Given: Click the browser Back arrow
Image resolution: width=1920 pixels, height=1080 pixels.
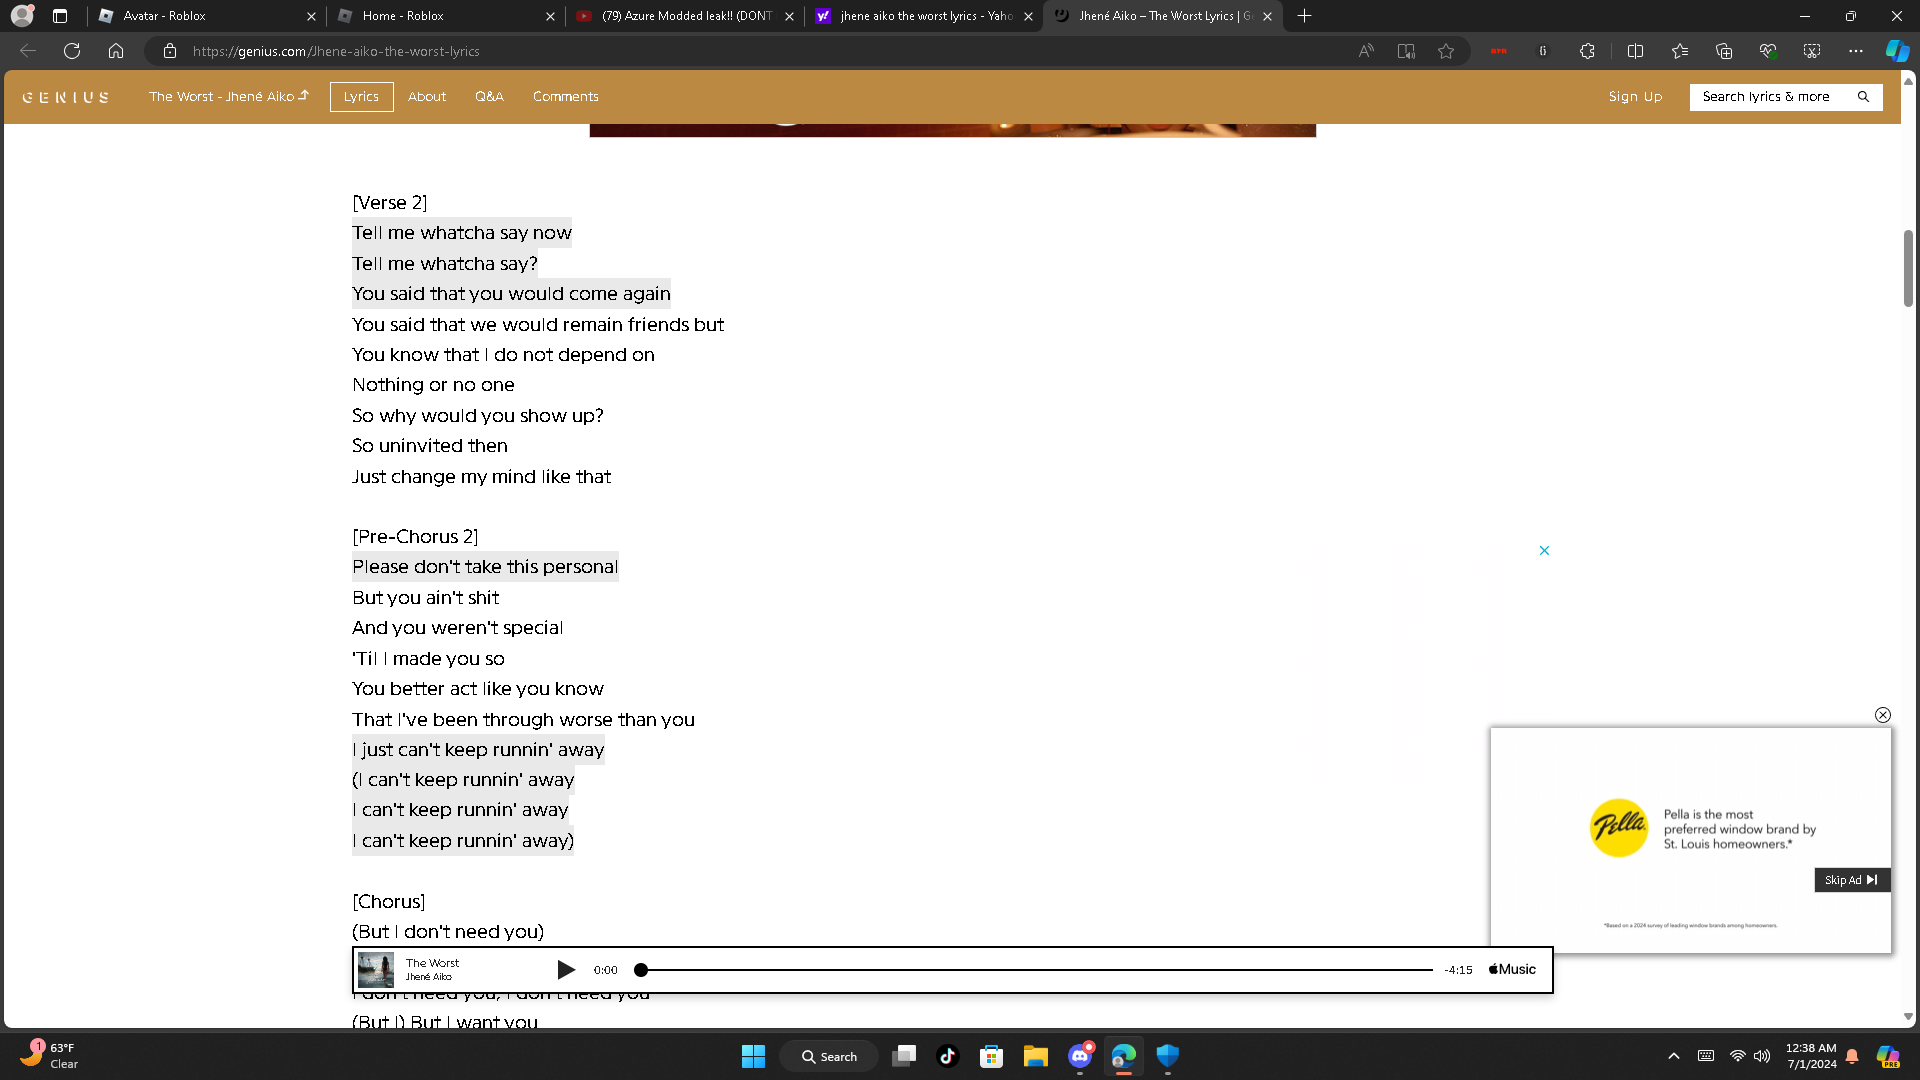Looking at the screenshot, I should [x=28, y=51].
